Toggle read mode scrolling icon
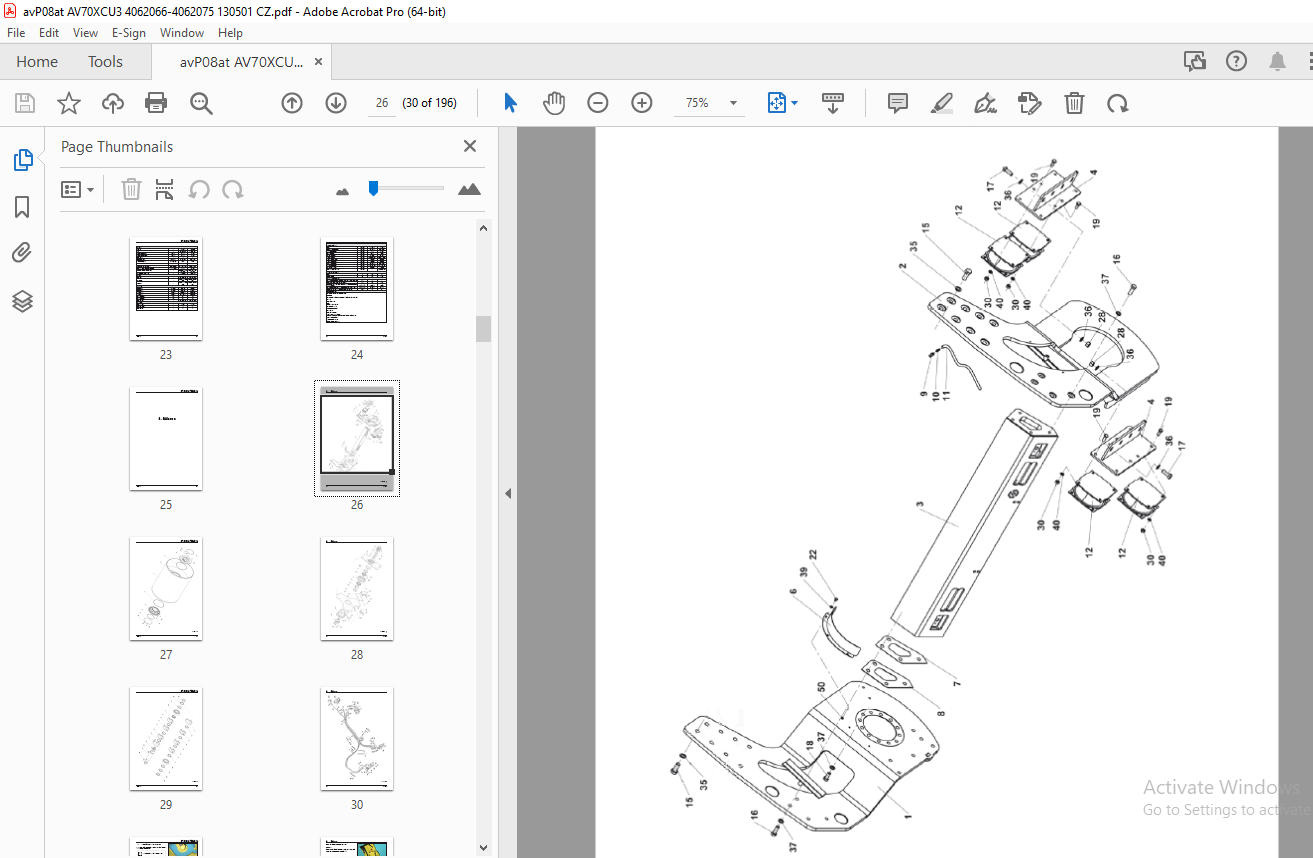The image size is (1313, 858). point(833,103)
